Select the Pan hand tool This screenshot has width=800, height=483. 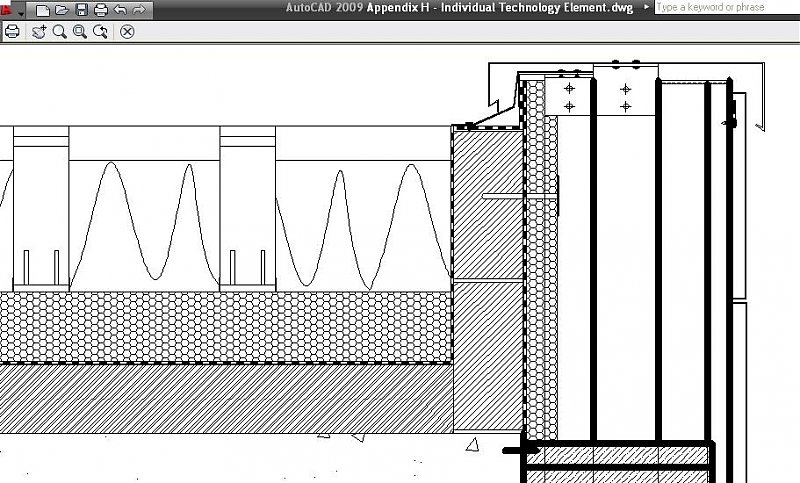coord(39,32)
